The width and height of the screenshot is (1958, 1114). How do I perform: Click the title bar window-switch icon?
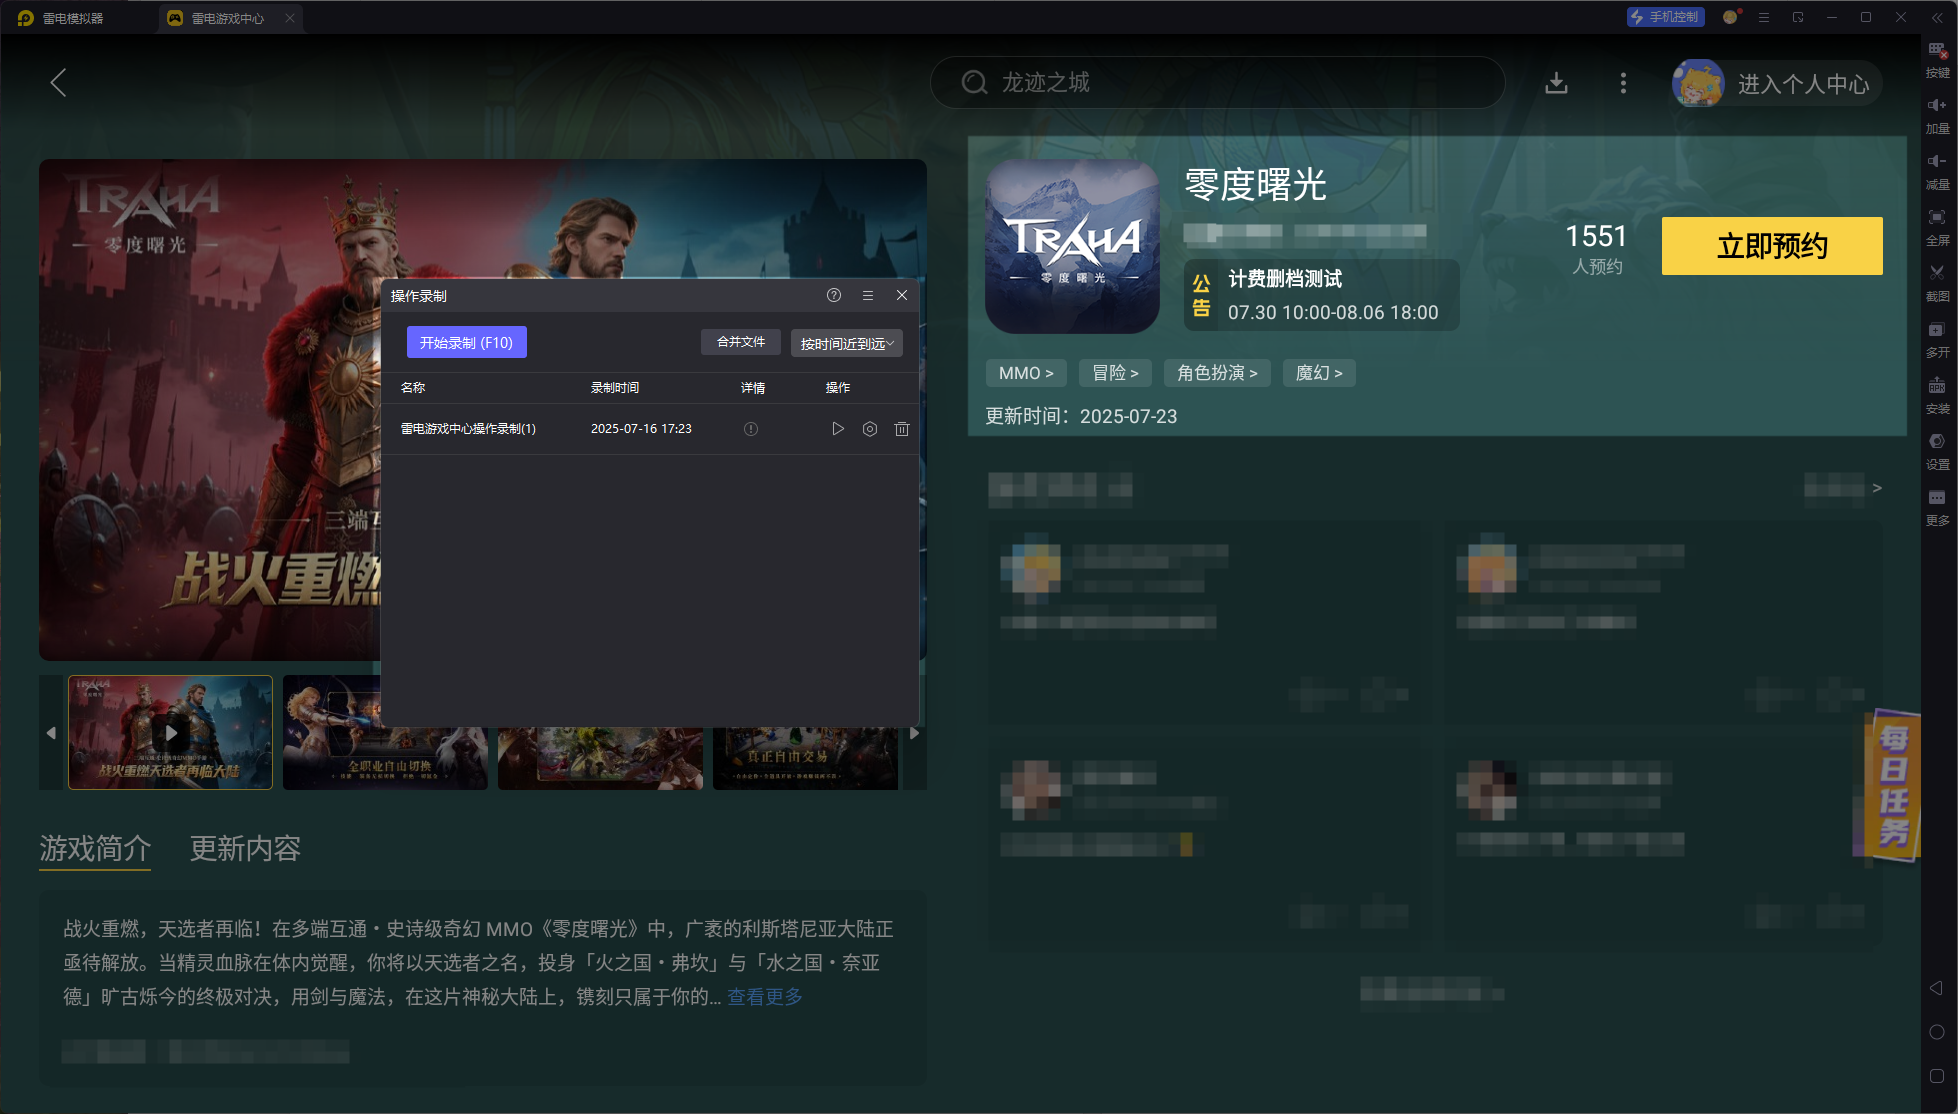click(1798, 17)
